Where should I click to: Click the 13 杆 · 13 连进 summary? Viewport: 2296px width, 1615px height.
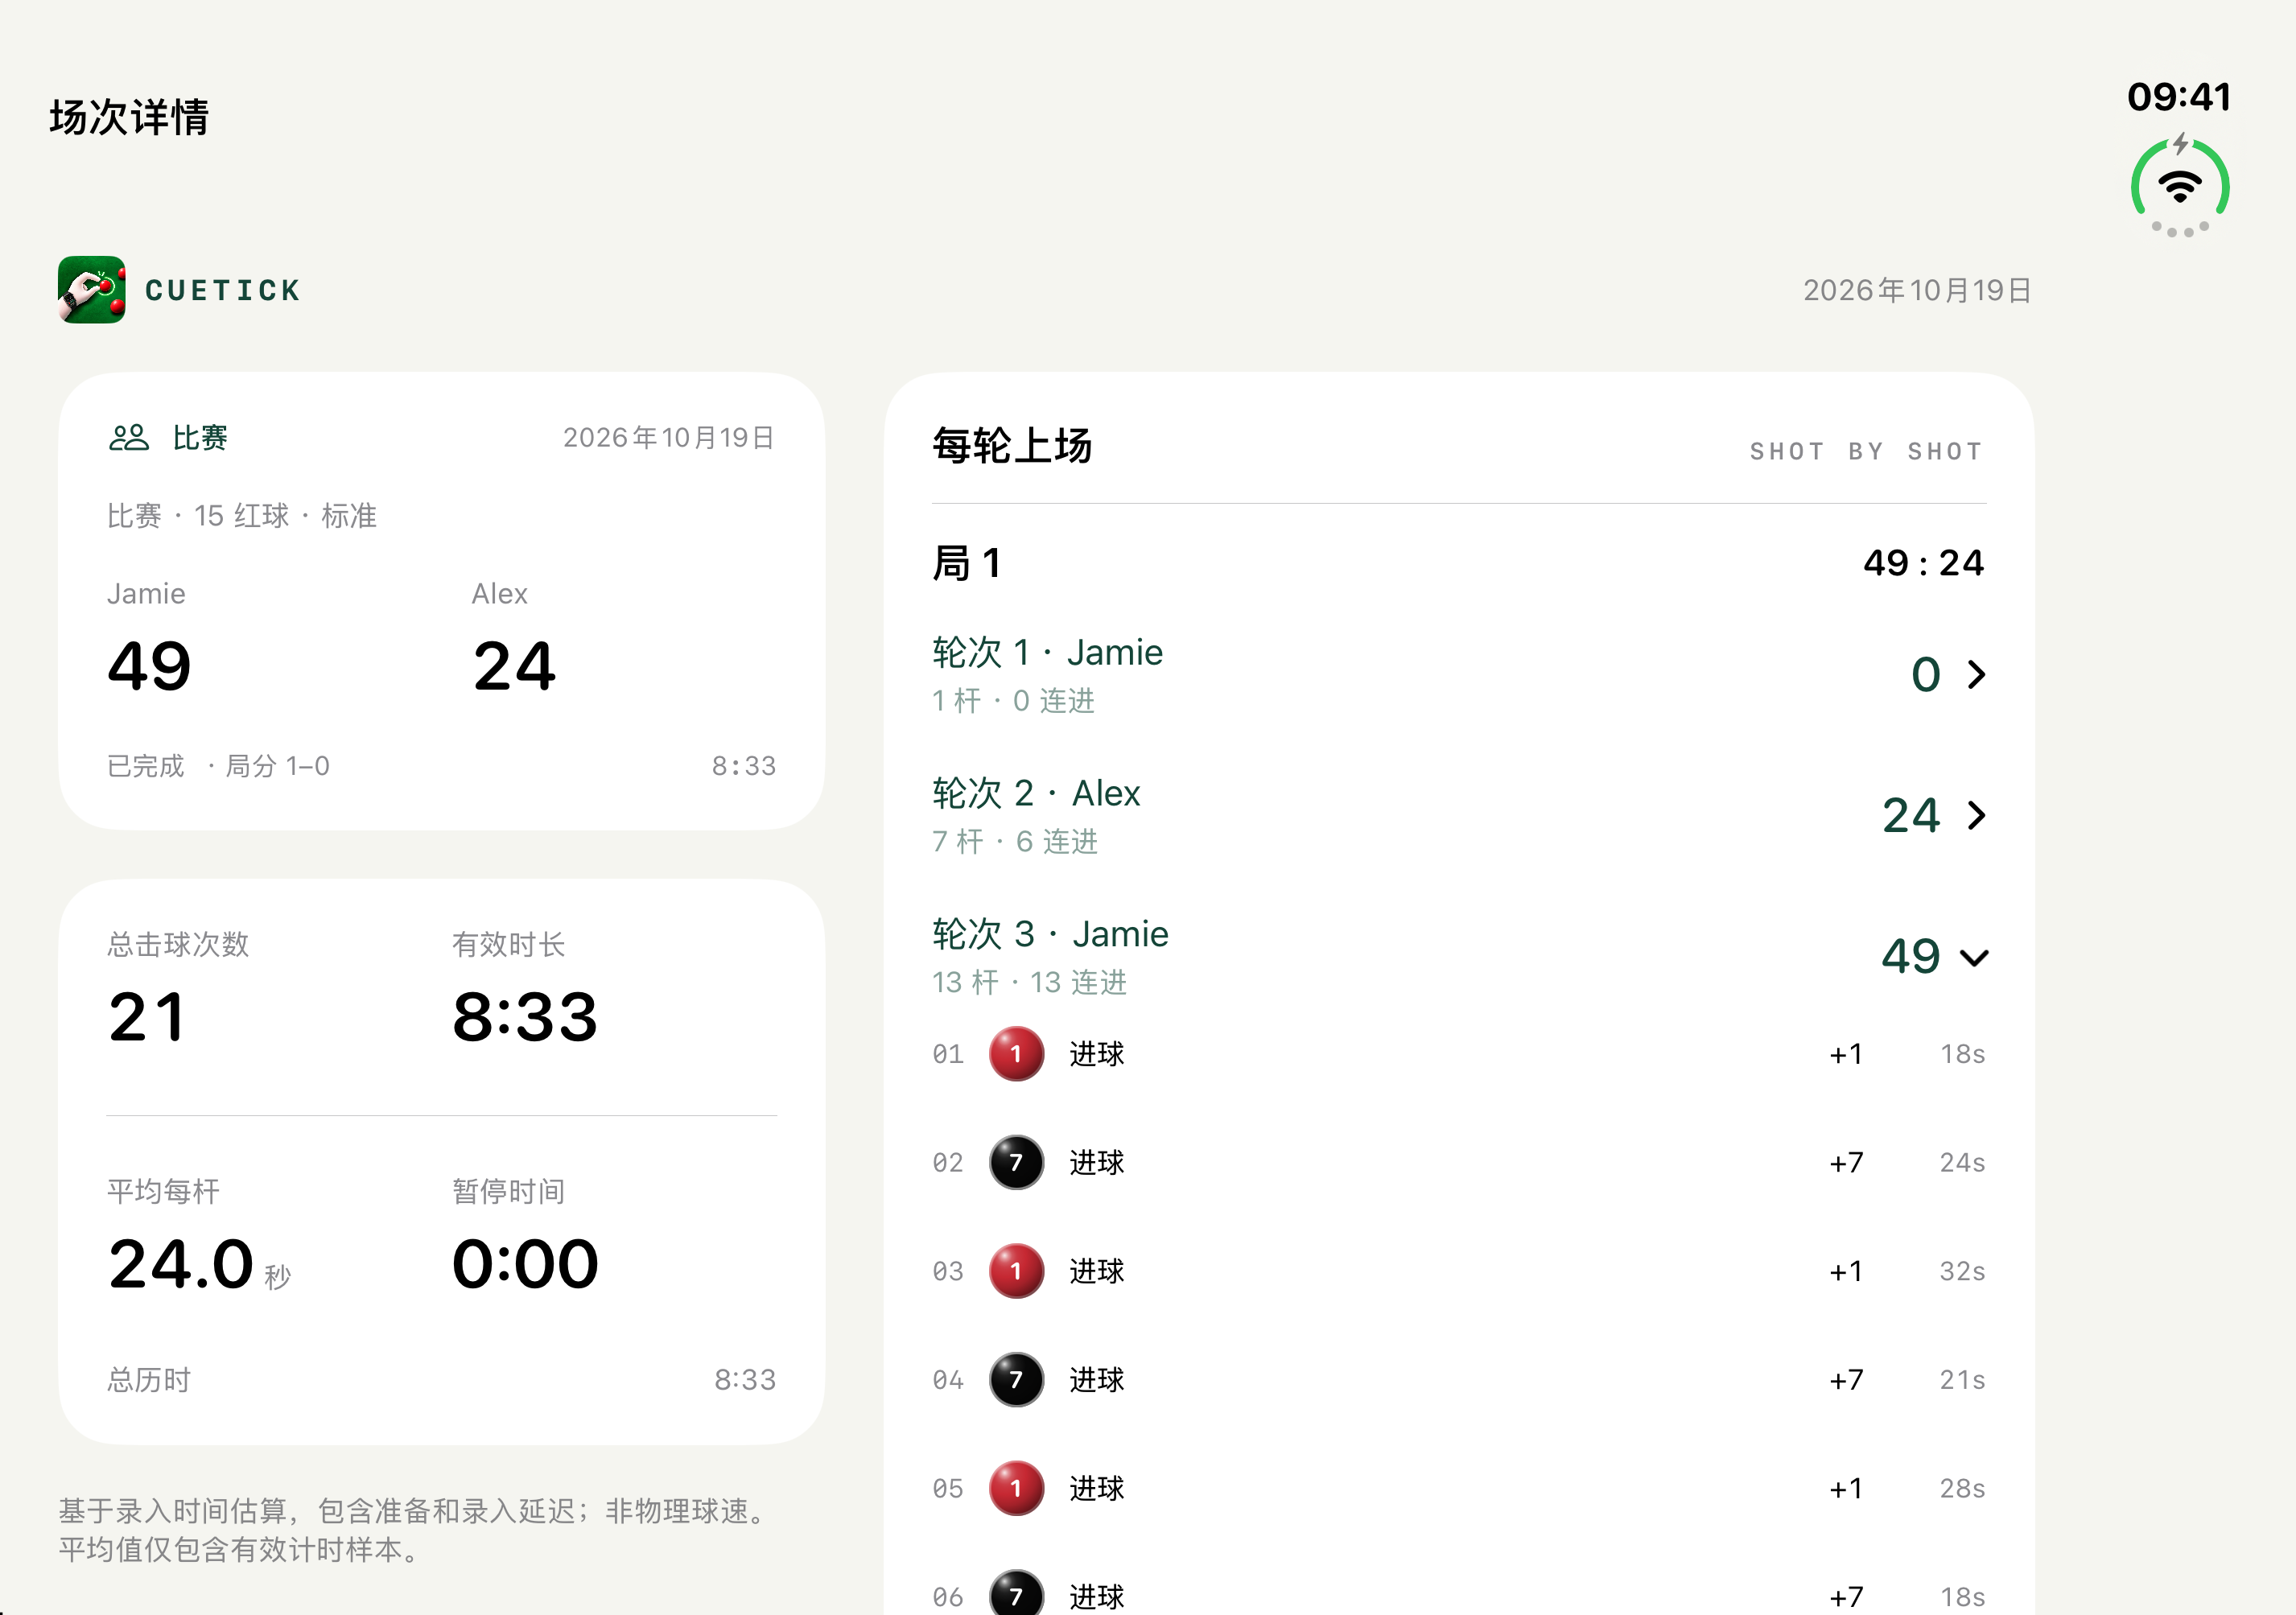pyautogui.click(x=1029, y=982)
